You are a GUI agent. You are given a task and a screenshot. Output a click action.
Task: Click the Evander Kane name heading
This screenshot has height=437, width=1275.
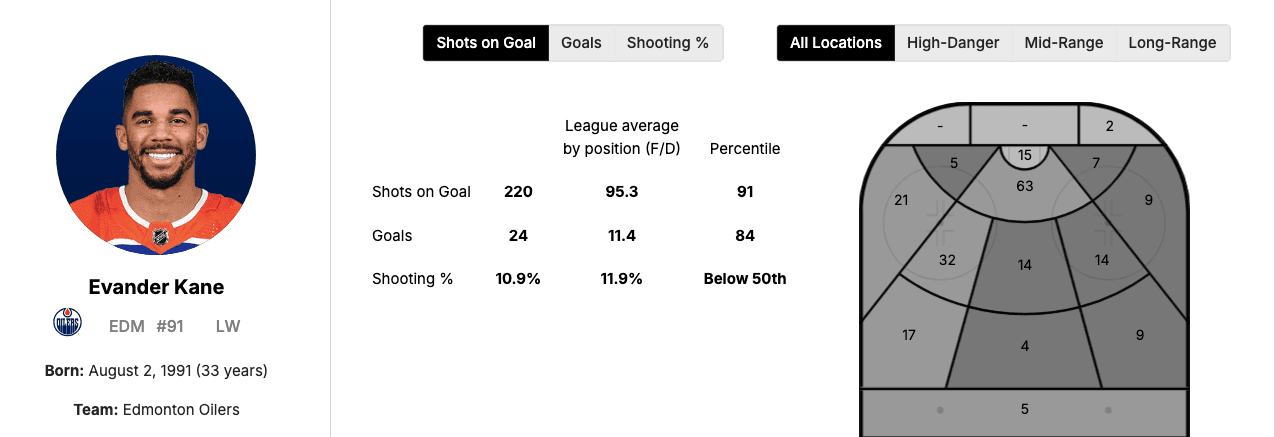point(156,288)
